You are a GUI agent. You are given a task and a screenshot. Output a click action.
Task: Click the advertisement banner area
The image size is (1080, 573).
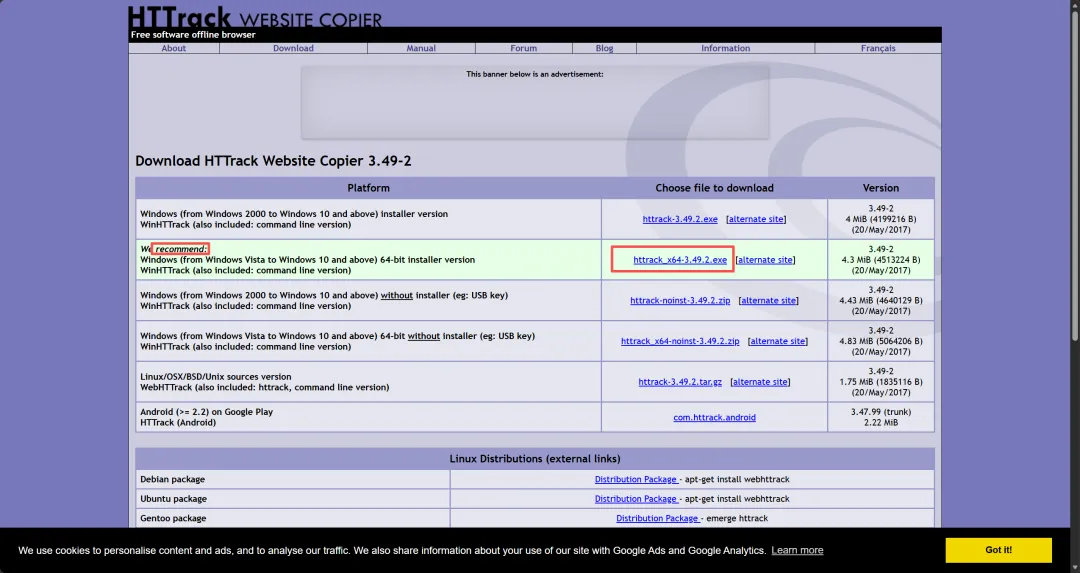534,103
